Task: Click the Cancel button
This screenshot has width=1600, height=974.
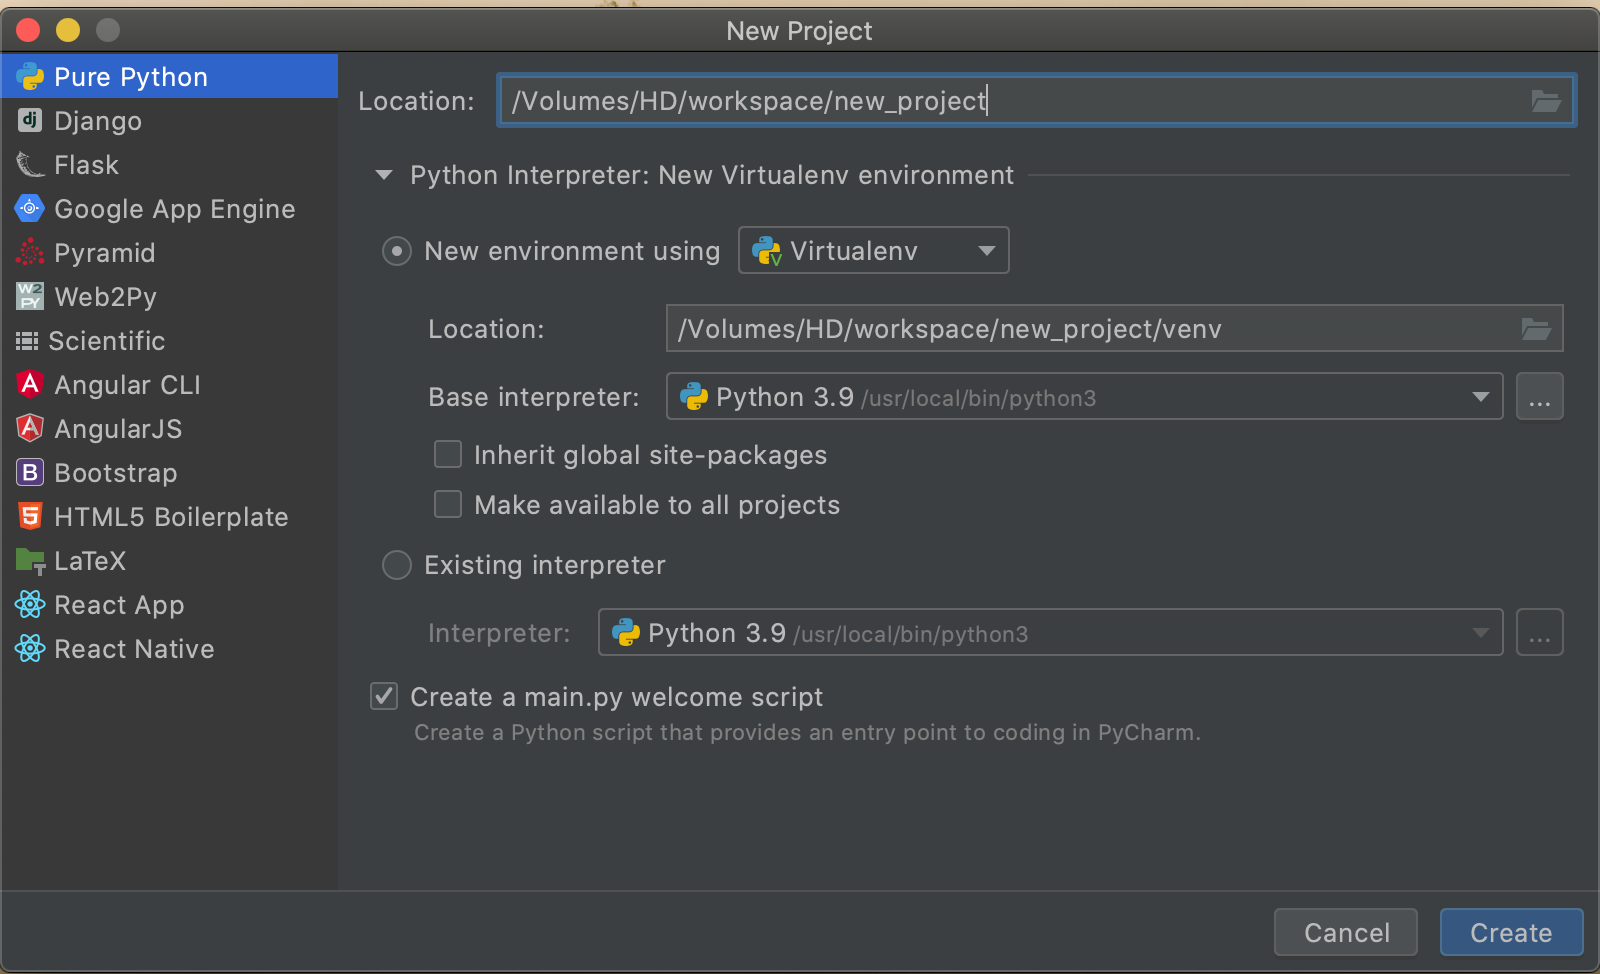Action: point(1345,933)
